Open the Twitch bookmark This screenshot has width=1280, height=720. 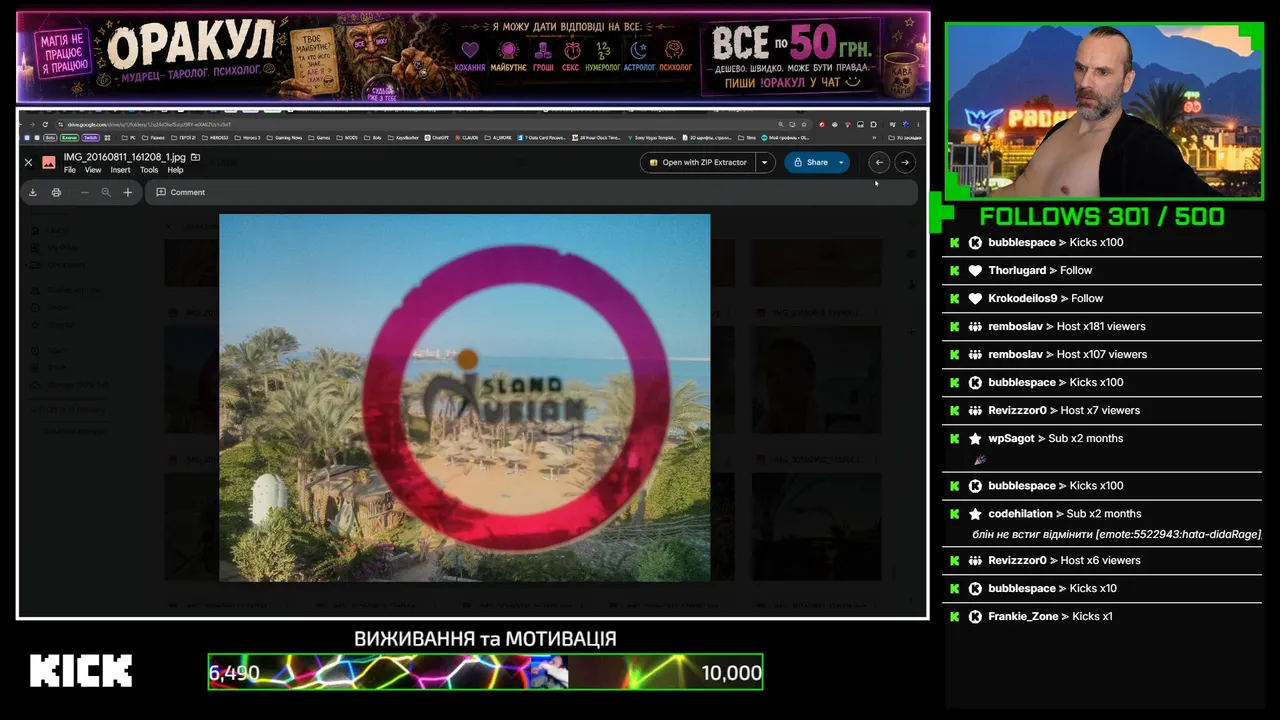point(91,137)
